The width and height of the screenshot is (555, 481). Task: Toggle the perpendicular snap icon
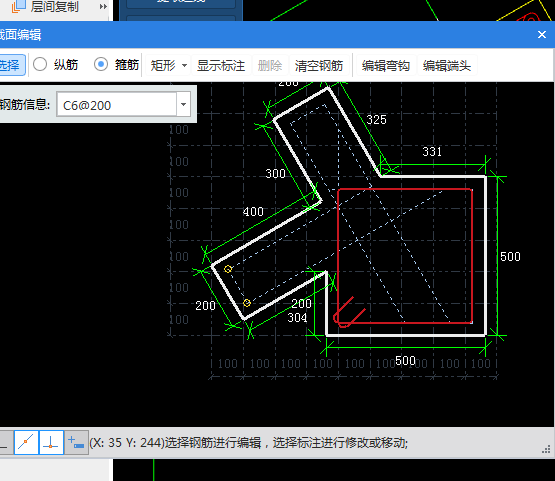tap(51, 442)
